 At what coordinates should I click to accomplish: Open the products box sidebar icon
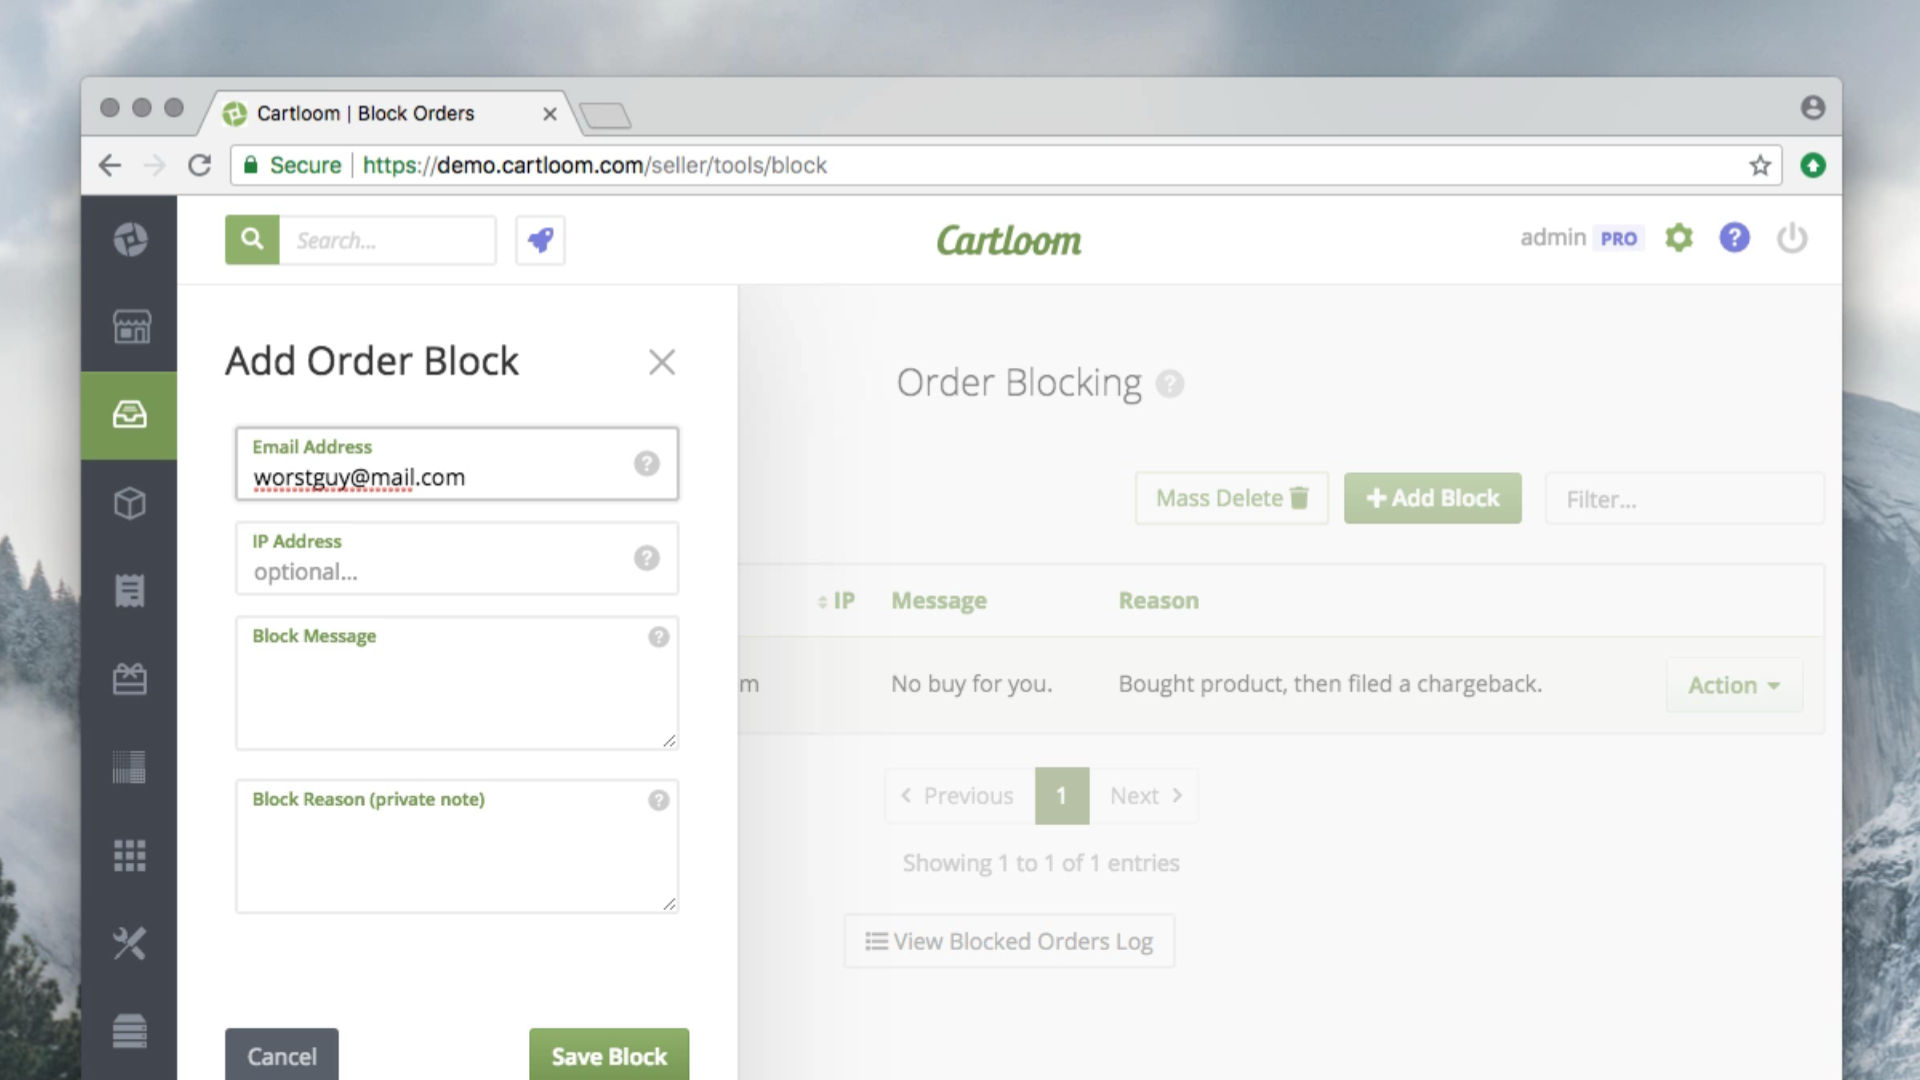pyautogui.click(x=130, y=503)
